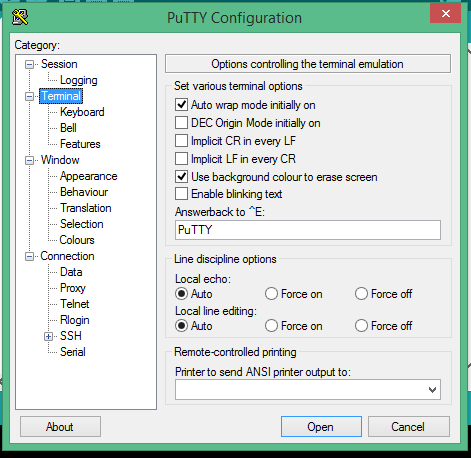
Task: Open the Serial category
Action: 73,352
